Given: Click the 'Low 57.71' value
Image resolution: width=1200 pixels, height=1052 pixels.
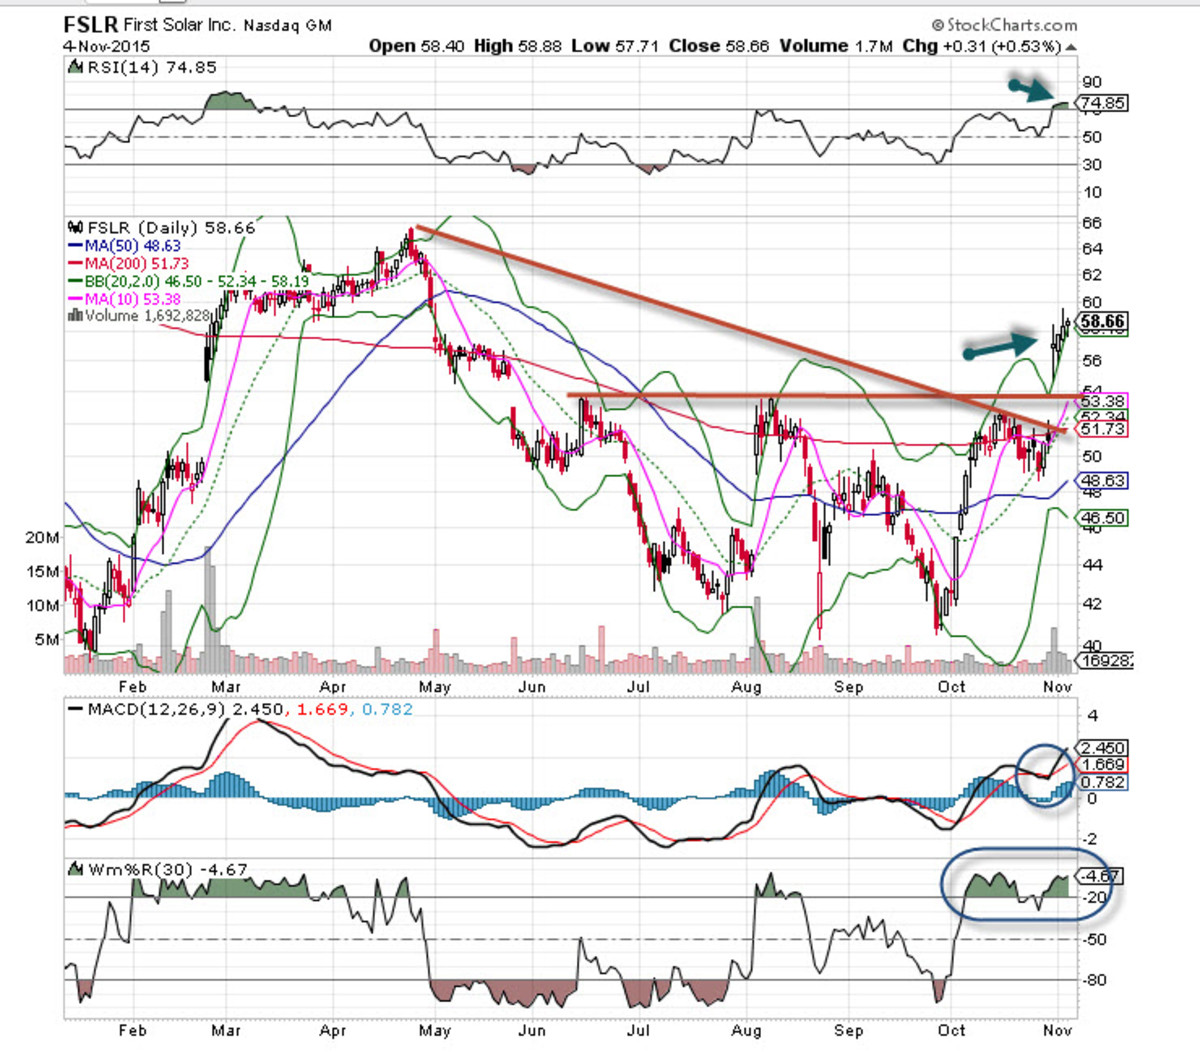Looking at the screenshot, I should (x=616, y=46).
